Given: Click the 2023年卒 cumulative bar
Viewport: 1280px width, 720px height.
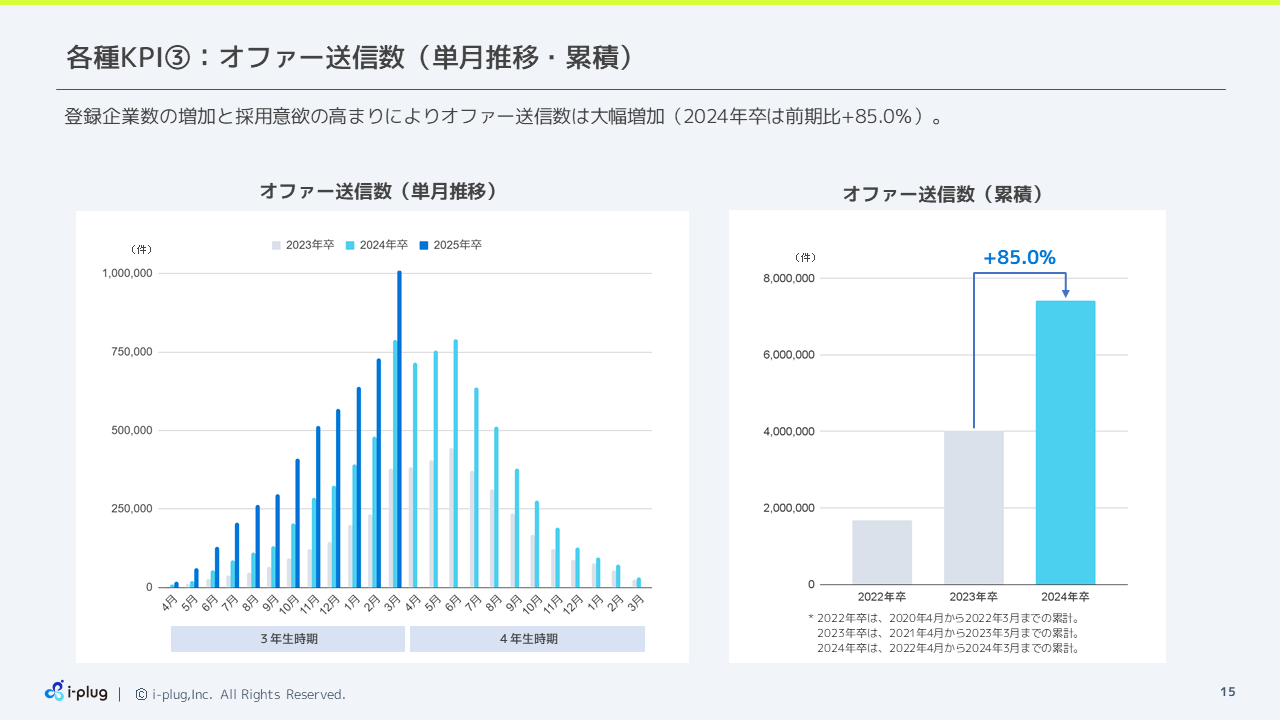Looking at the screenshot, I should (973, 507).
